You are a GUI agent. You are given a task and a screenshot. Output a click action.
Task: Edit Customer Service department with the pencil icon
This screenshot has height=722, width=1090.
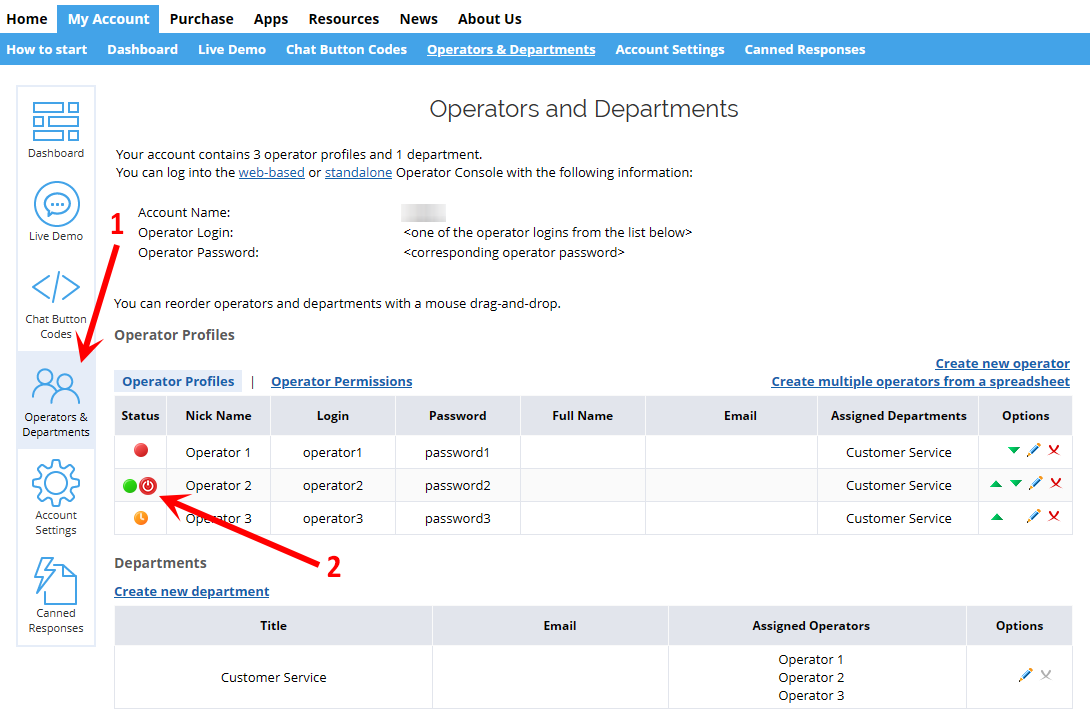point(1025,674)
